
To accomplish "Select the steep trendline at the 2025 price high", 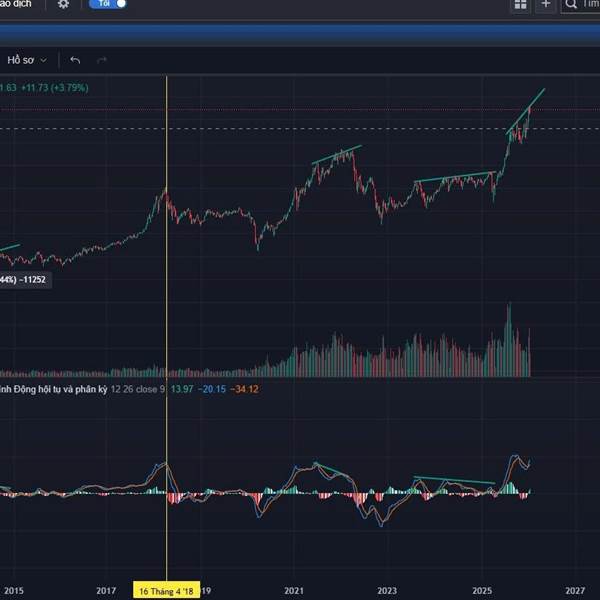I will pos(525,111).
